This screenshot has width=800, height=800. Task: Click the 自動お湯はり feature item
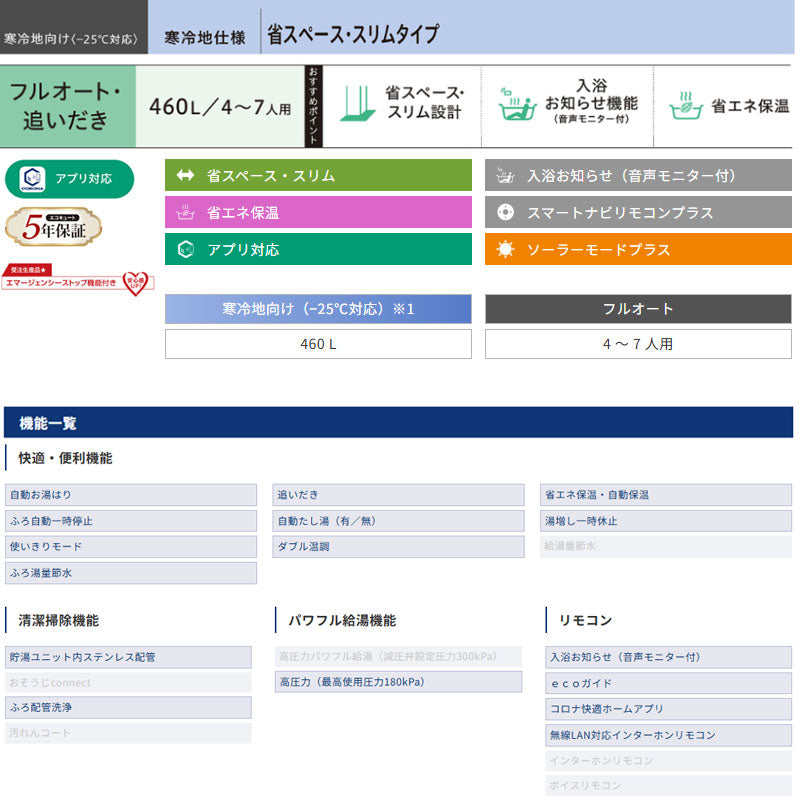[131, 495]
